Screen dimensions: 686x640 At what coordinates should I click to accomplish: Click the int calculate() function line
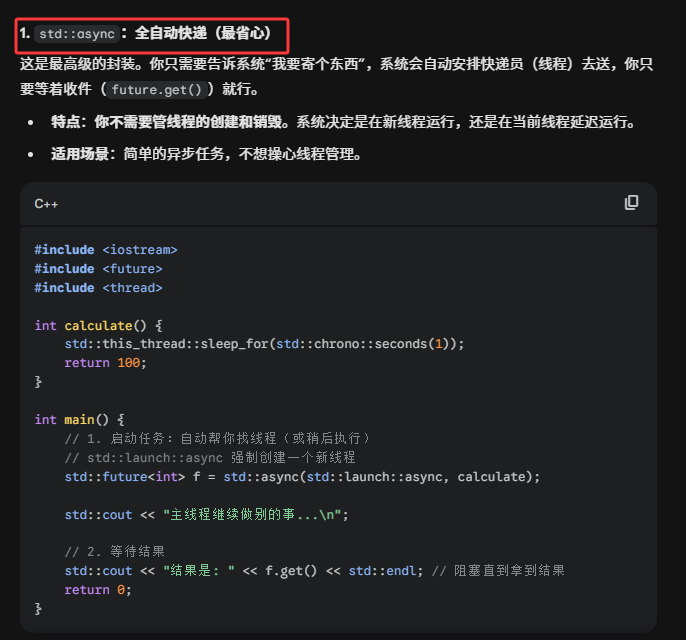click(98, 325)
